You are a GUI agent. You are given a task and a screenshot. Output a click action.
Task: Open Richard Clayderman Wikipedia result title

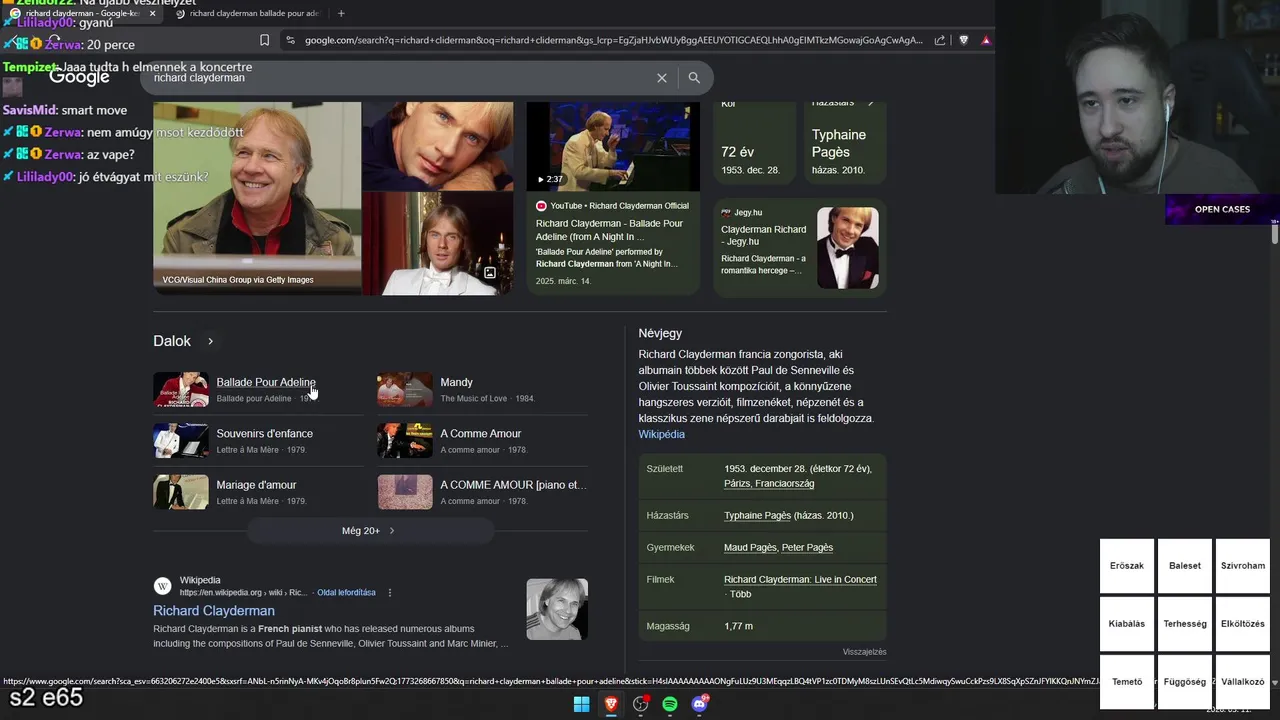(x=214, y=611)
